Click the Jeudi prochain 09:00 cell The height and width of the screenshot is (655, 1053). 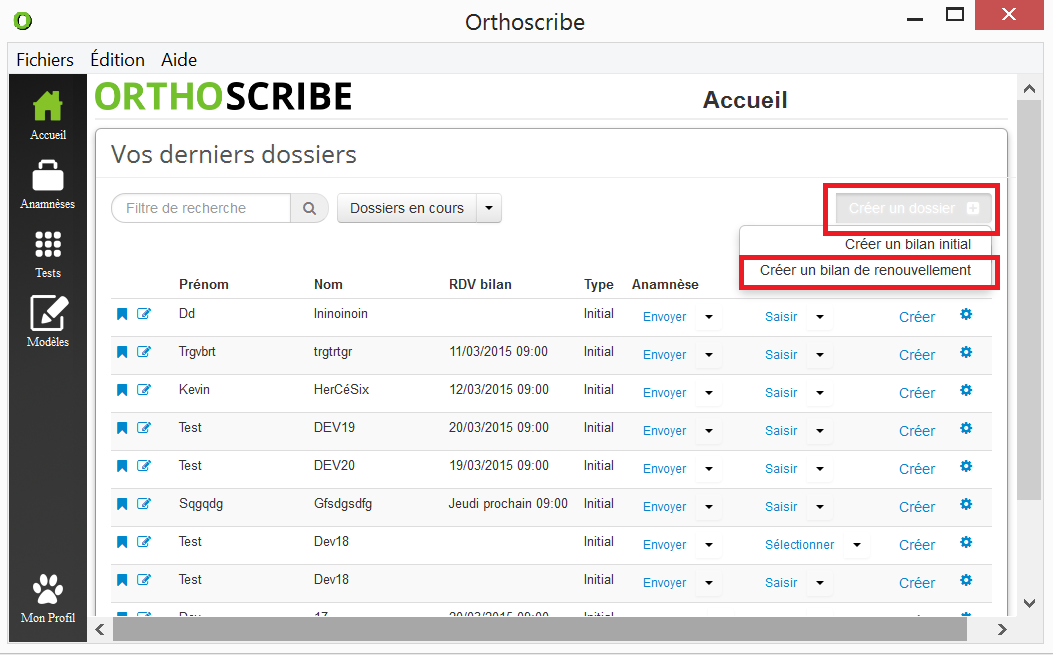click(x=508, y=504)
